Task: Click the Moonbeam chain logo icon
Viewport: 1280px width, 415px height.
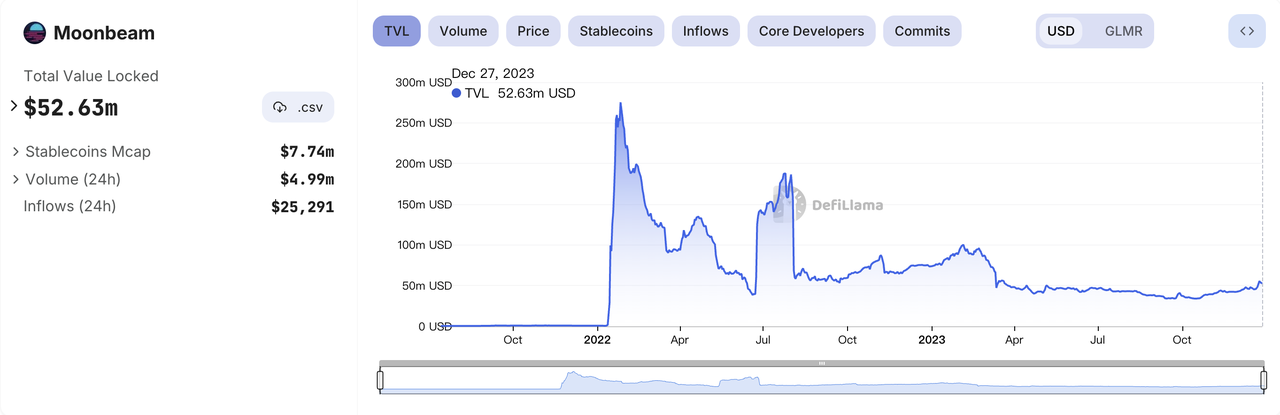Action: pos(34,33)
